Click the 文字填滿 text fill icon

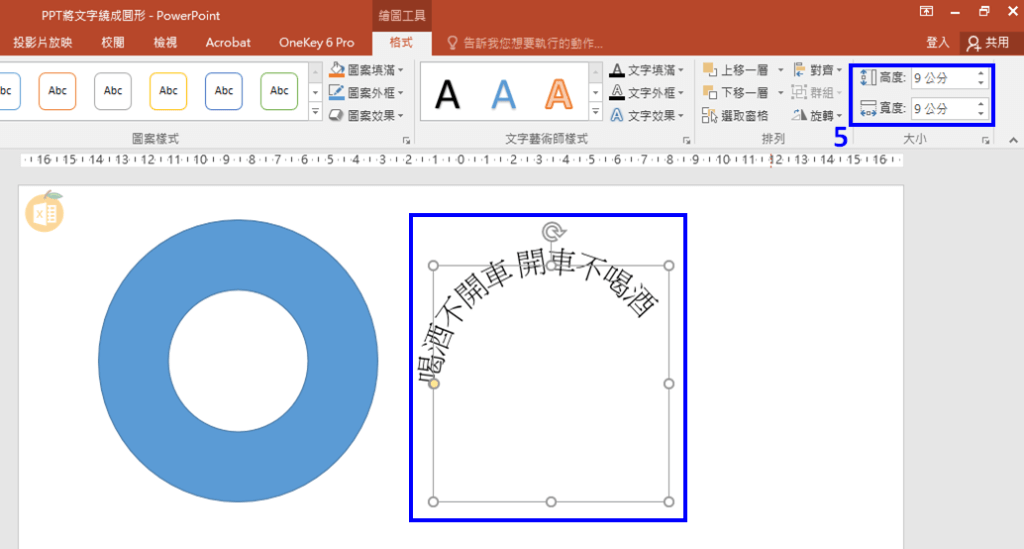tap(617, 70)
